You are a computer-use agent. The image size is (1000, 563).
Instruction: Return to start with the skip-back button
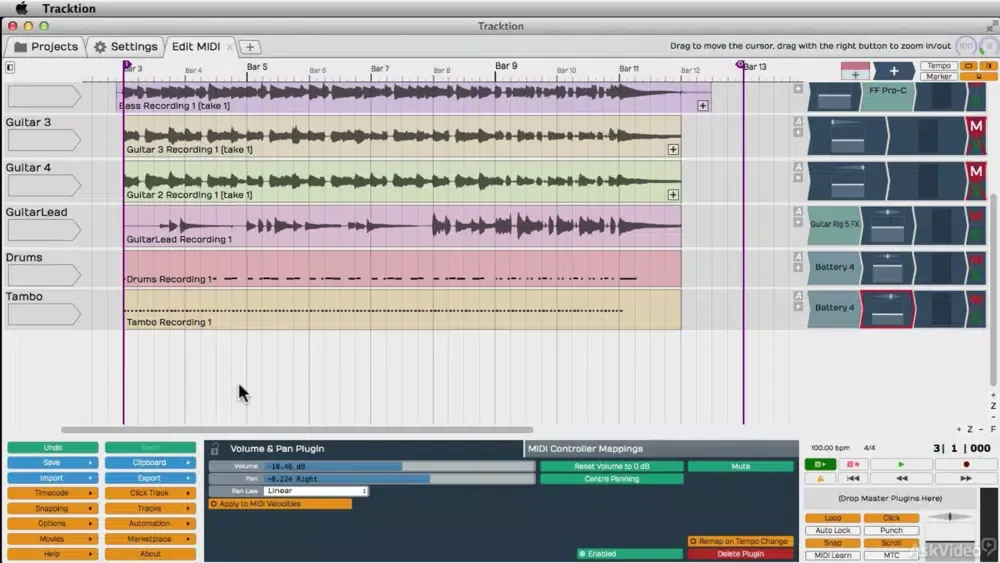tap(853, 478)
